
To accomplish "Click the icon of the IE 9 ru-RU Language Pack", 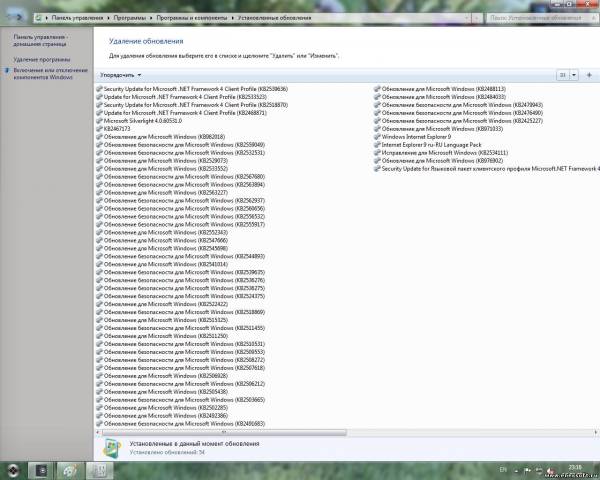I will (377, 145).
